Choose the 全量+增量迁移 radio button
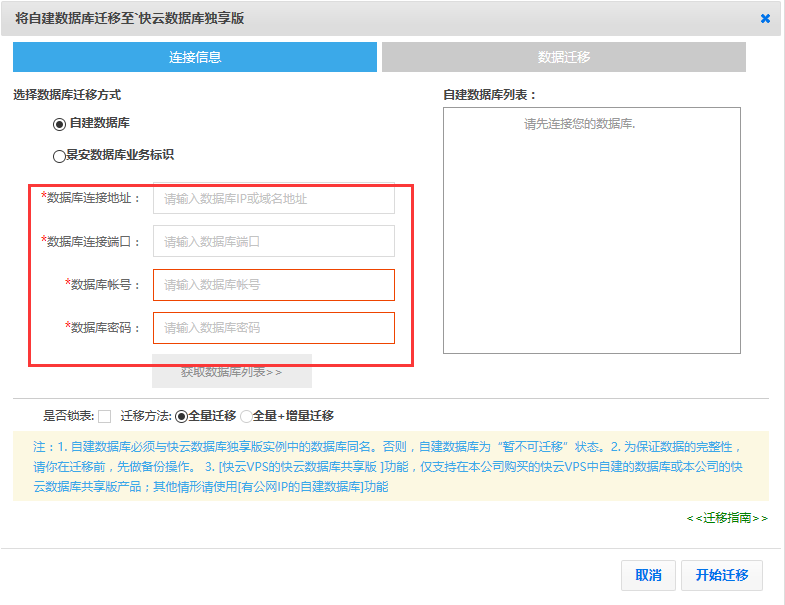The width and height of the screenshot is (785, 605). [246, 416]
